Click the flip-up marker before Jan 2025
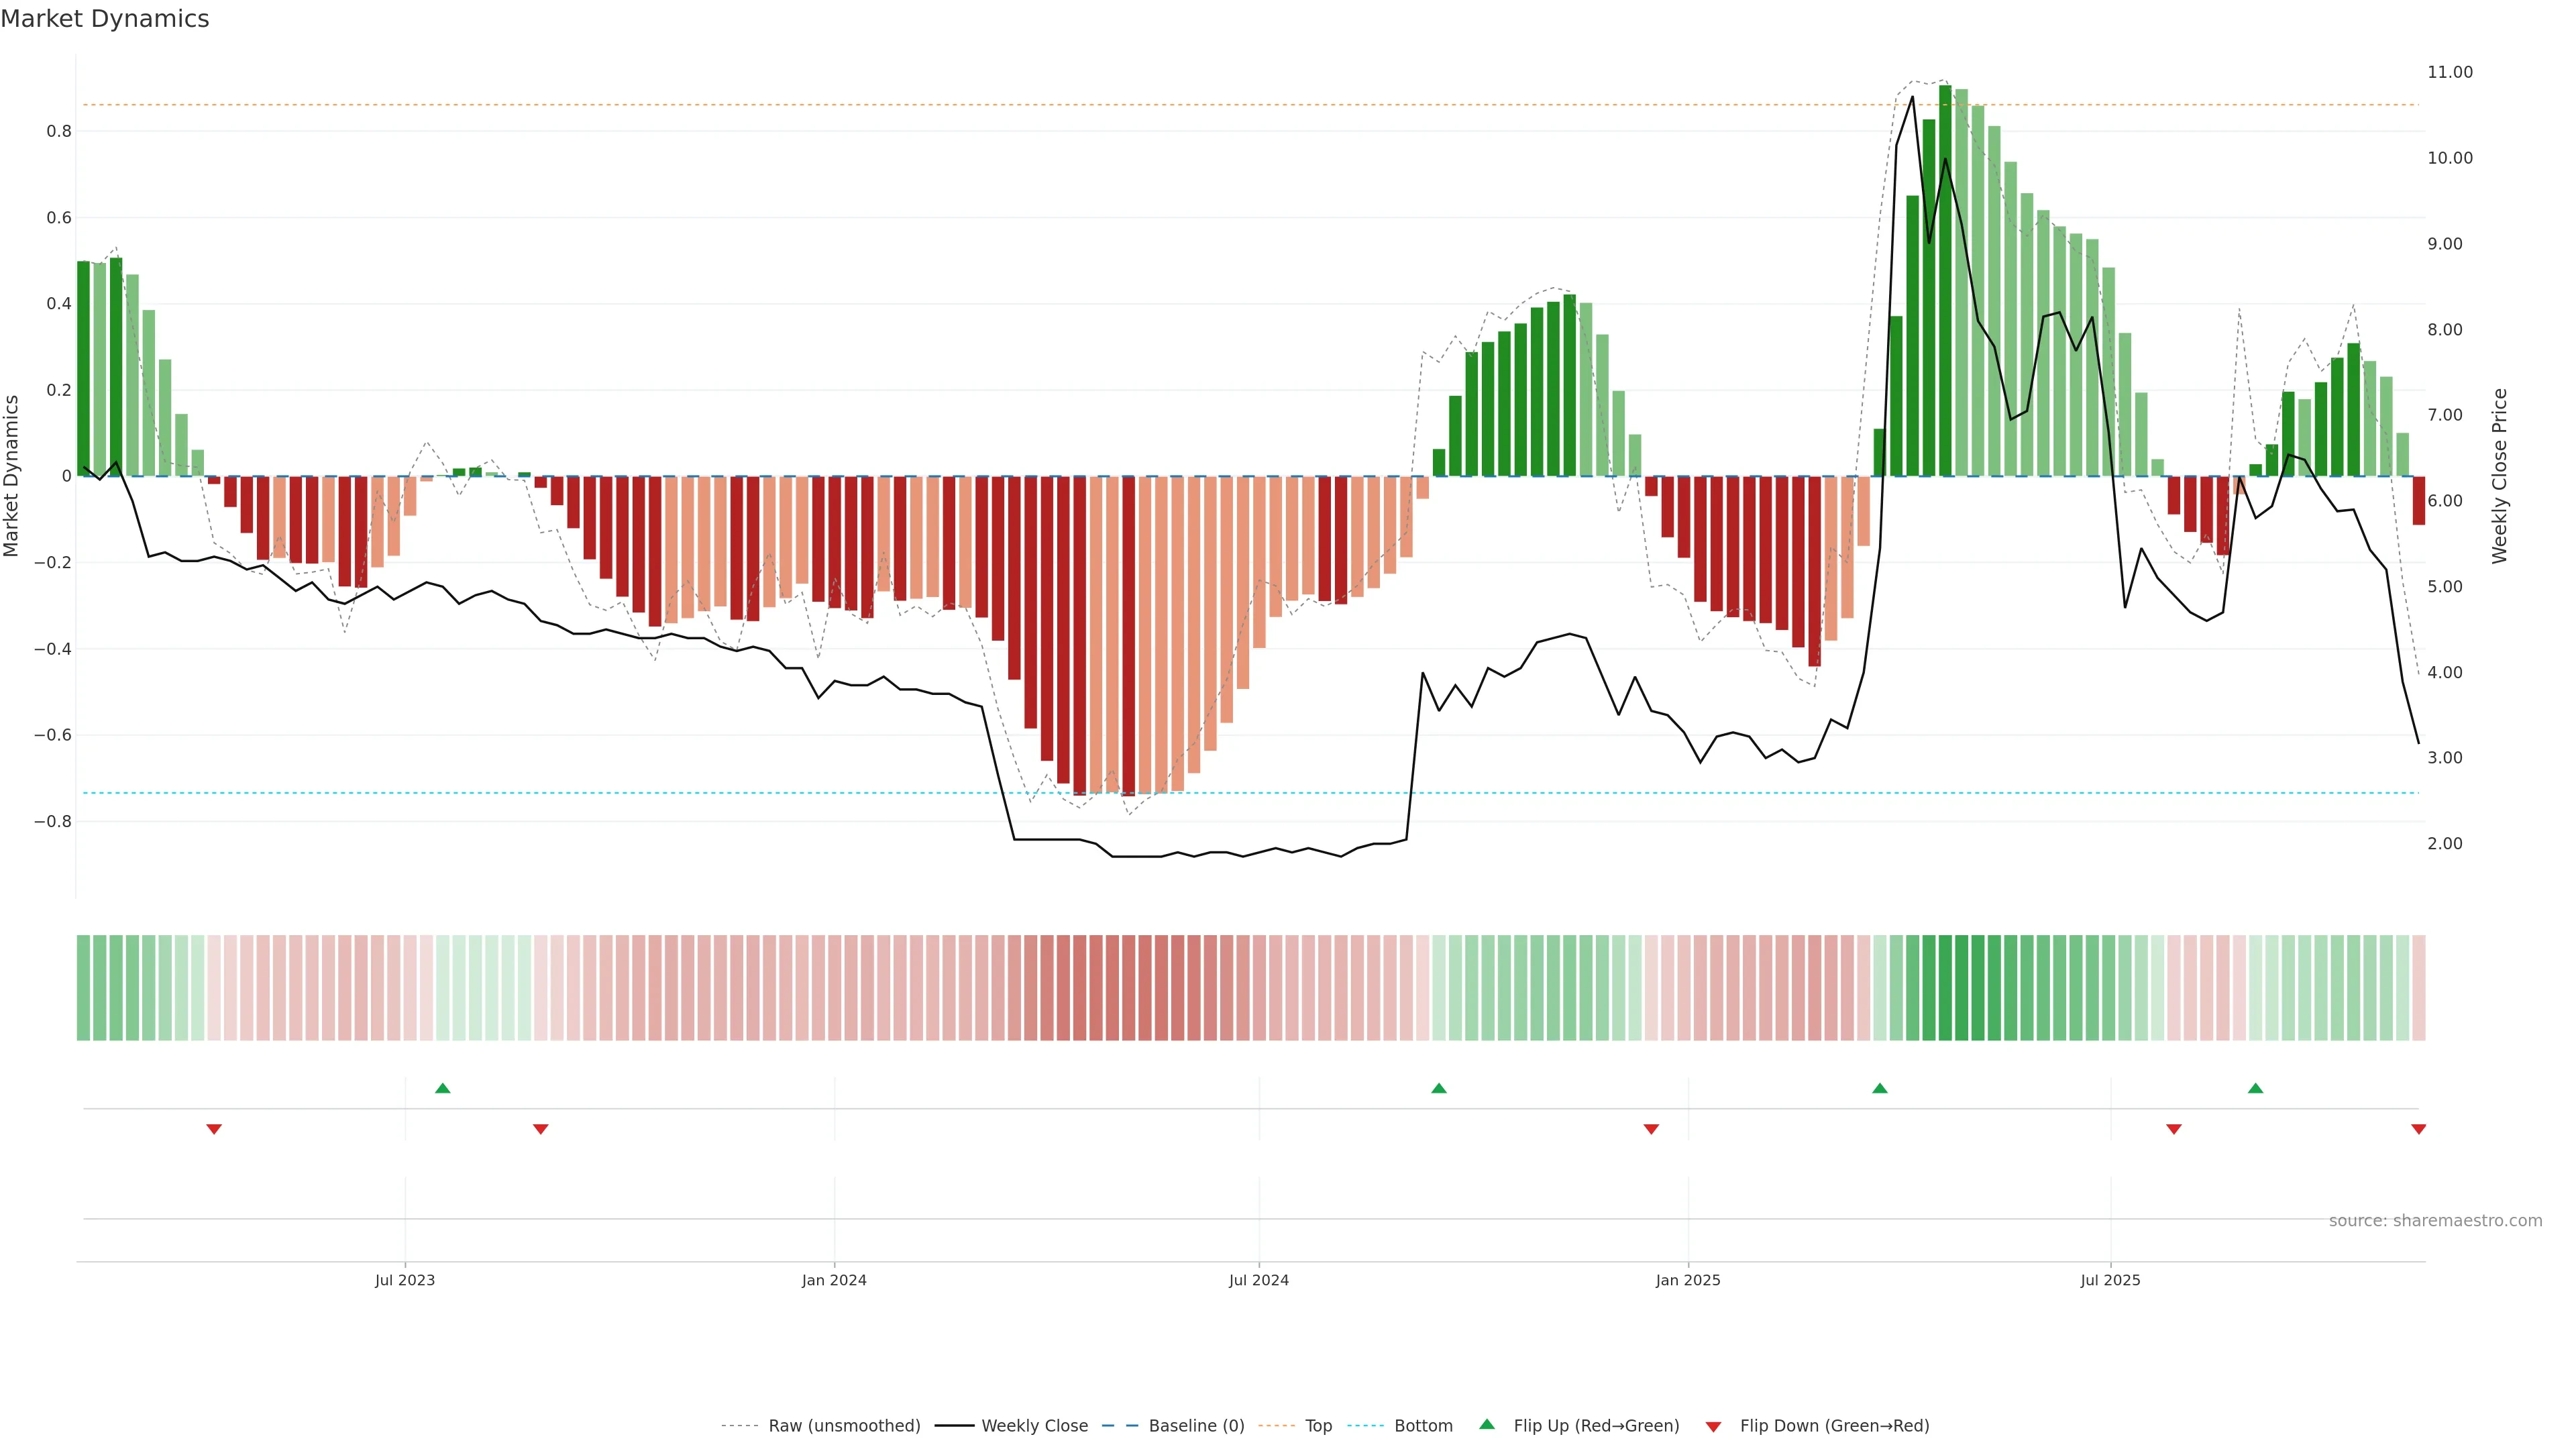The width and height of the screenshot is (2576, 1449). 1439,1088
